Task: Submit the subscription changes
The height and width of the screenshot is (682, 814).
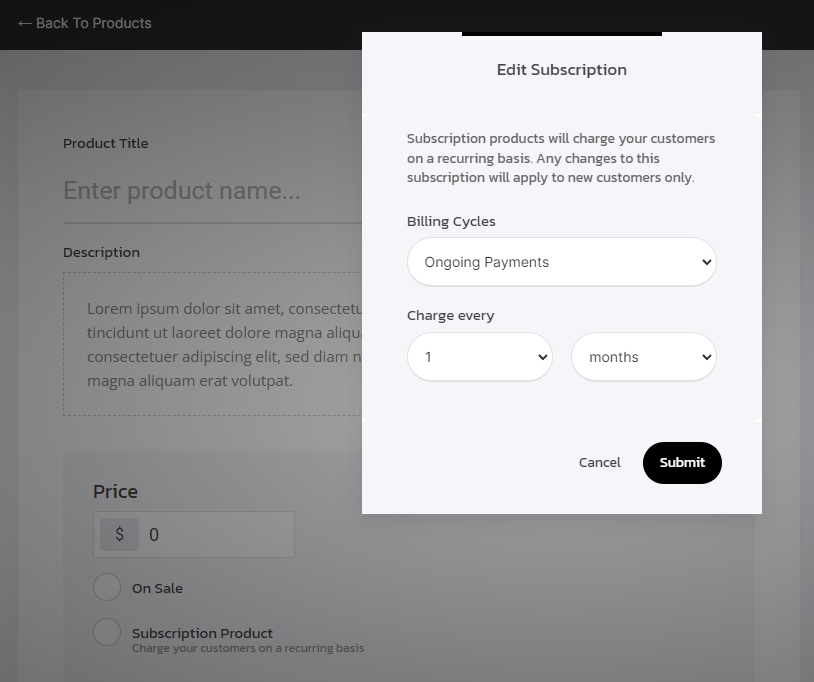Action: [x=681, y=462]
